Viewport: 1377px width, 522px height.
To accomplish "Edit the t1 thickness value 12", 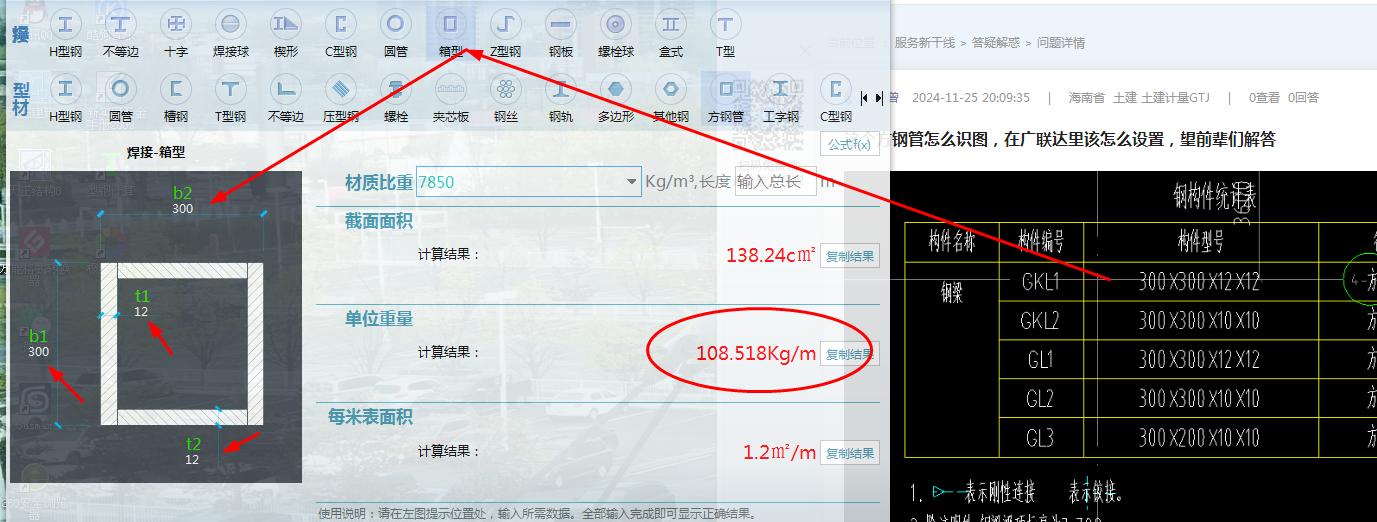I will click(x=141, y=312).
